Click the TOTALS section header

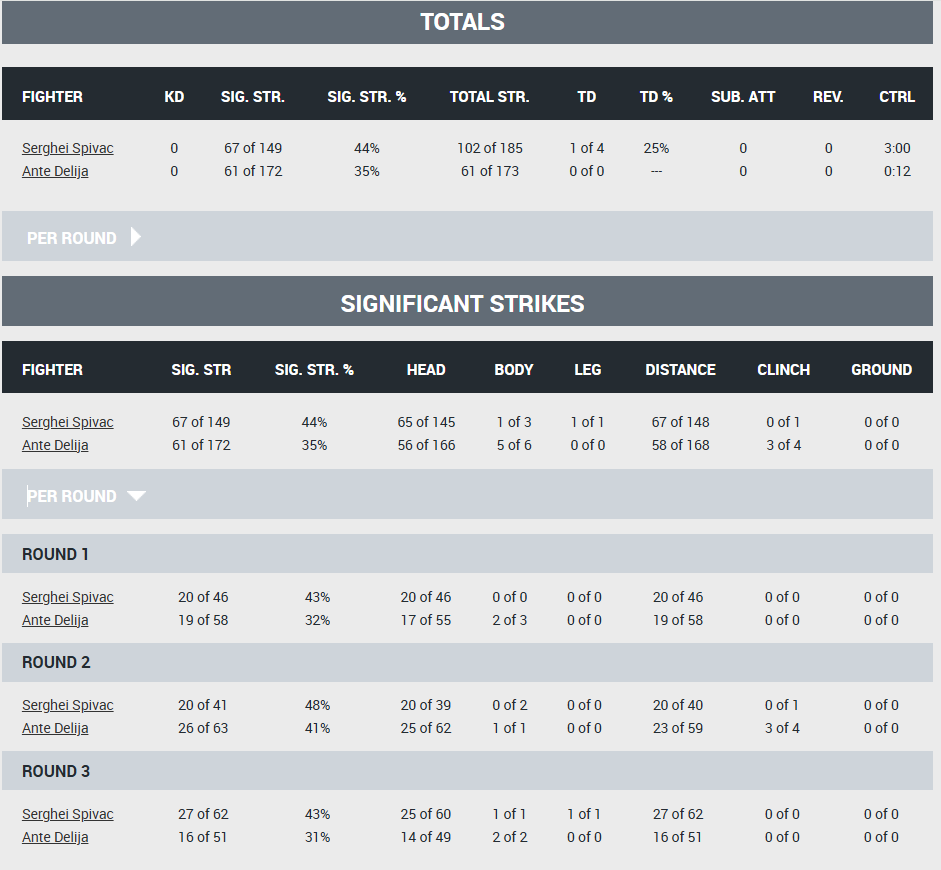click(462, 22)
